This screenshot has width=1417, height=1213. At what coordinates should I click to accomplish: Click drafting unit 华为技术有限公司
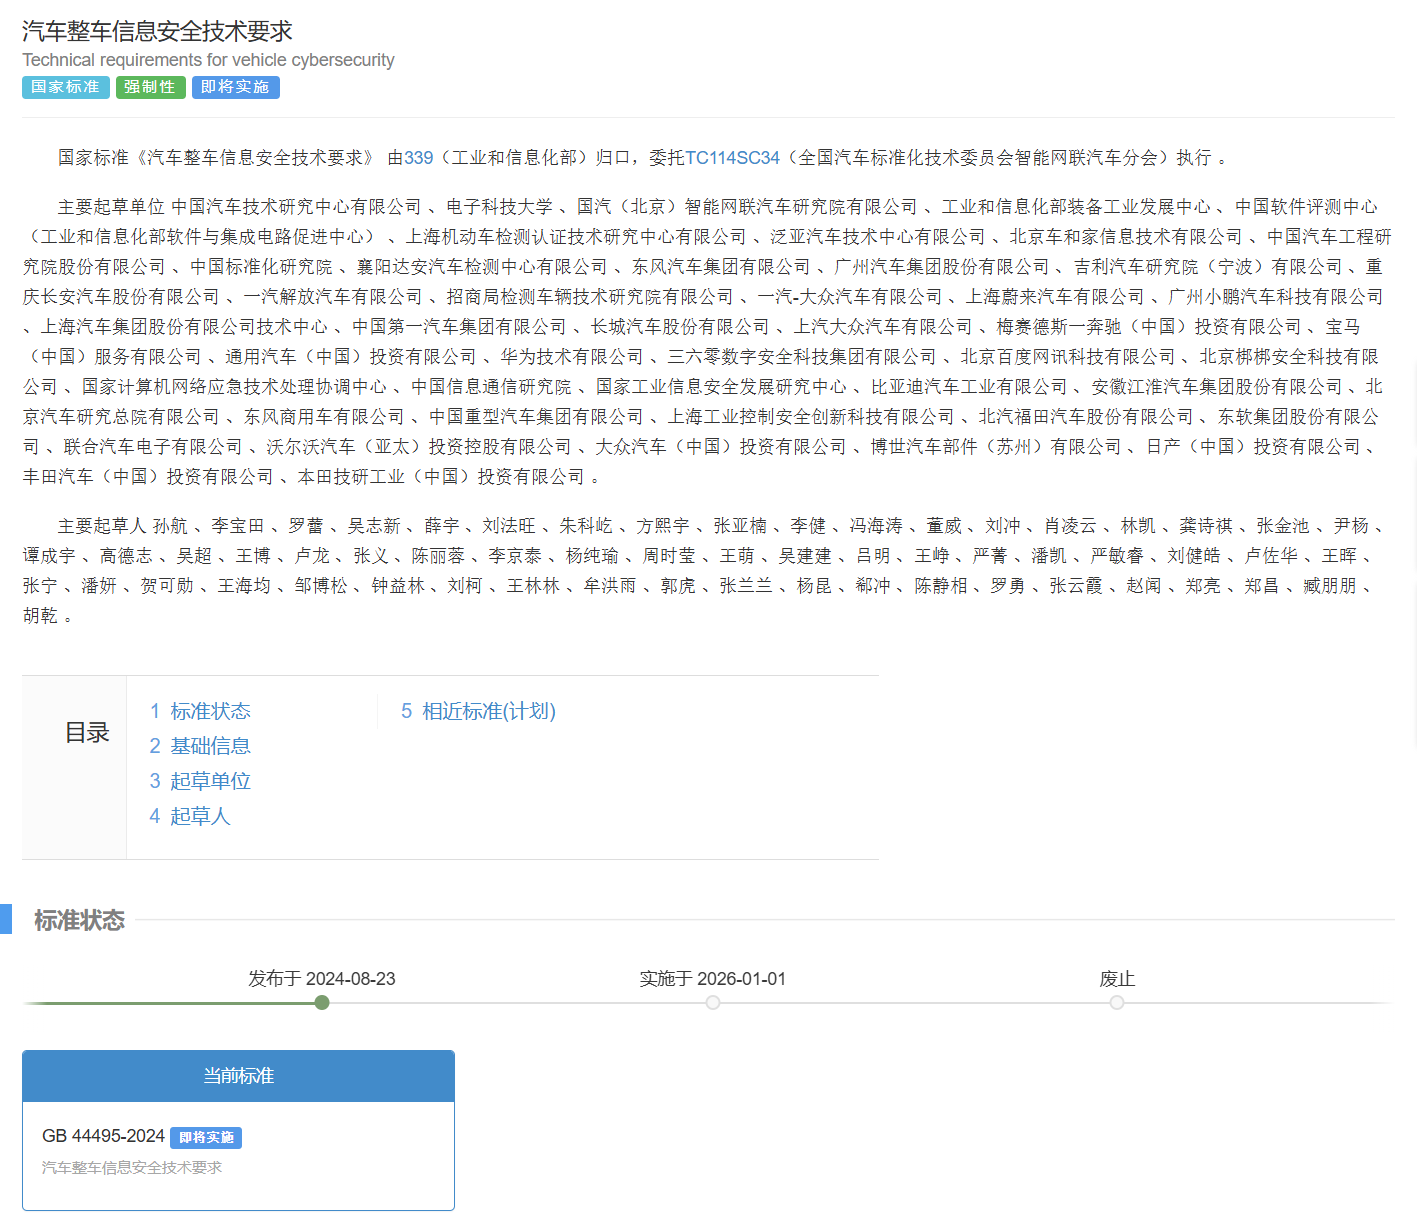coord(572,357)
